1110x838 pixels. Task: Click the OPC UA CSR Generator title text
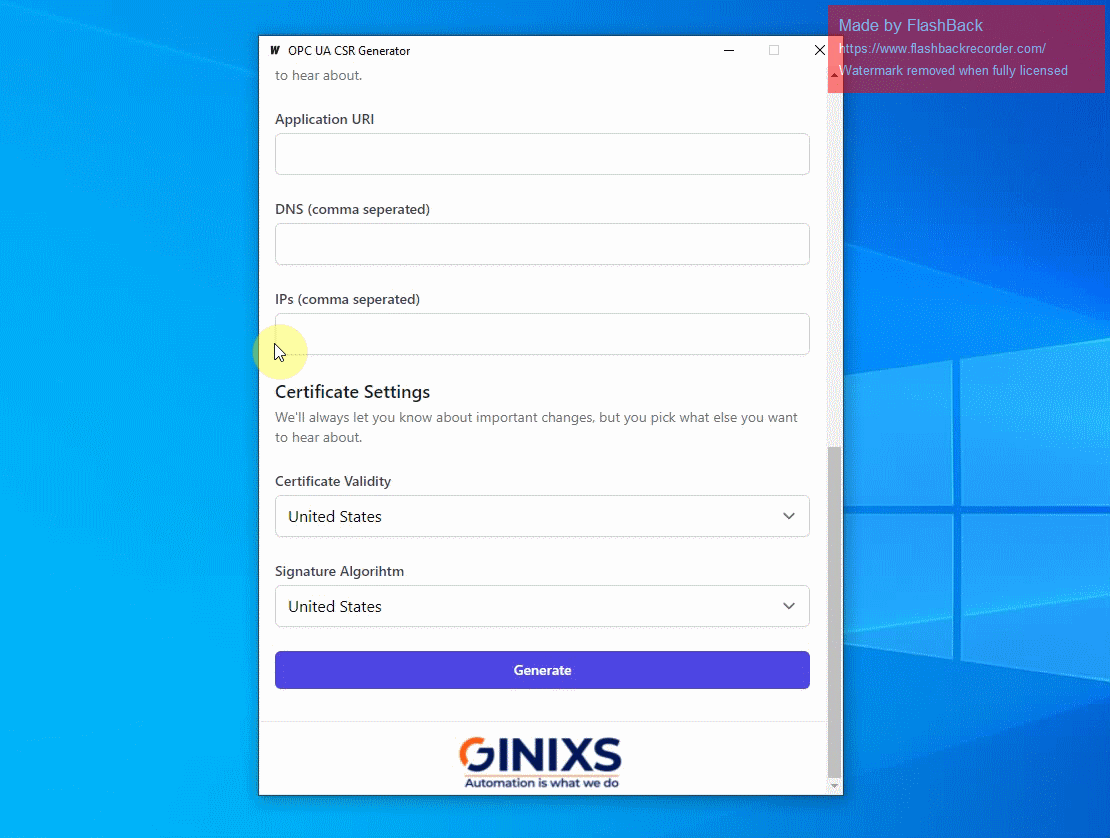pyautogui.click(x=349, y=51)
